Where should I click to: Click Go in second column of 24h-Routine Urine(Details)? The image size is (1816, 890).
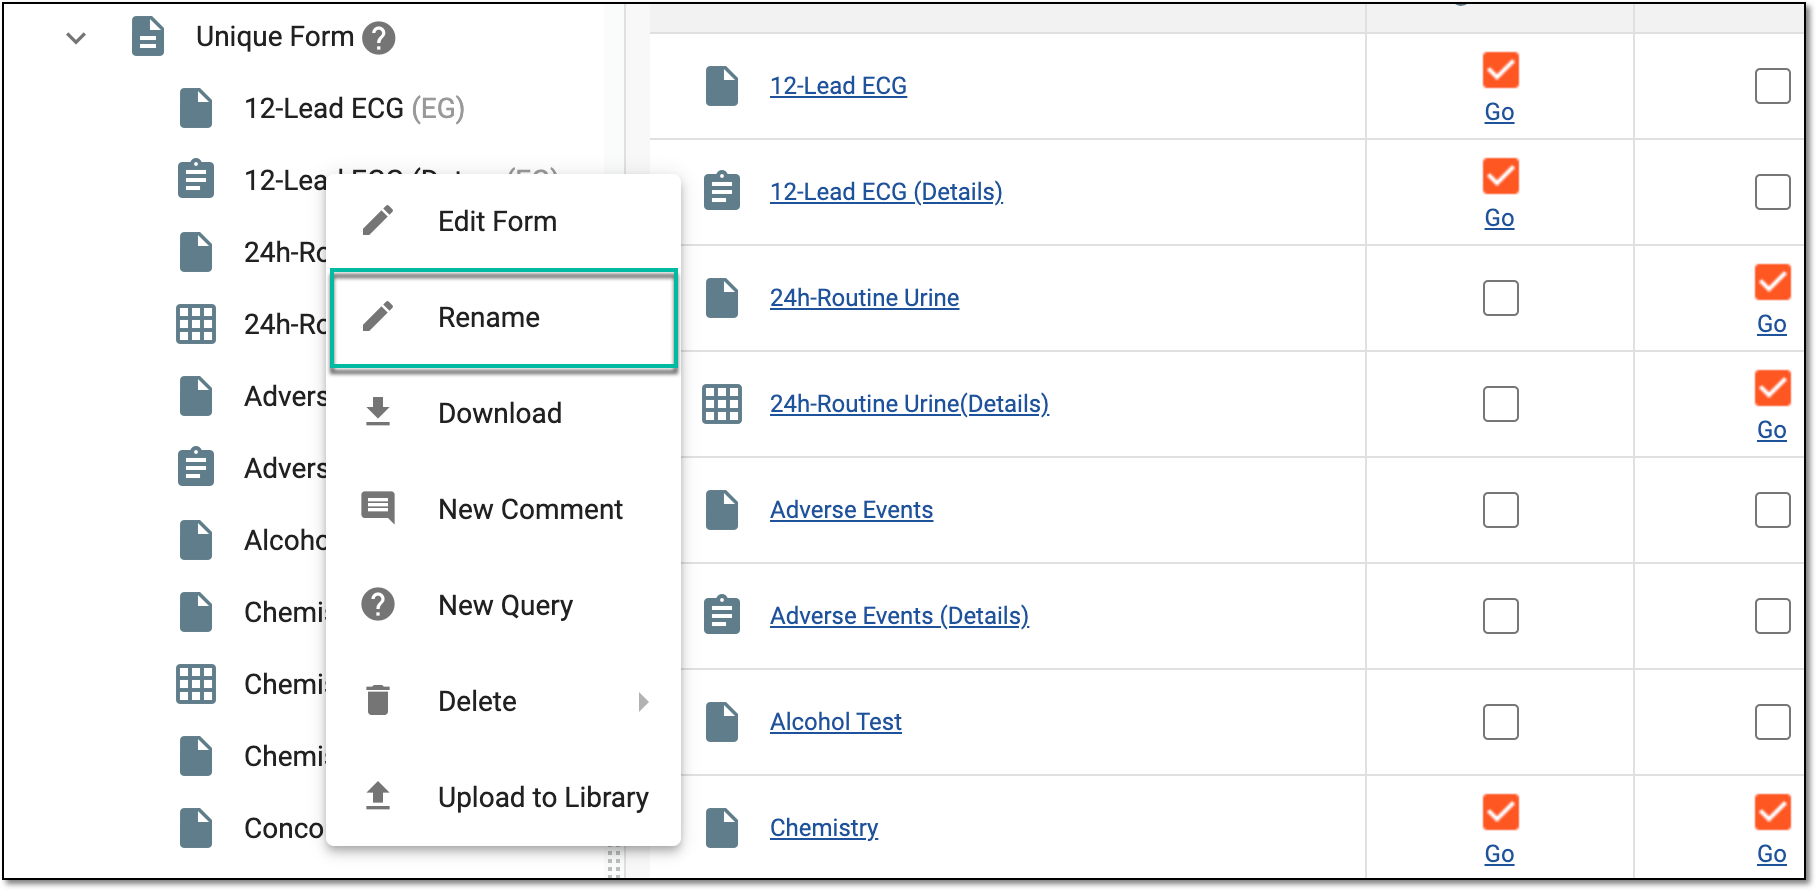[1771, 430]
